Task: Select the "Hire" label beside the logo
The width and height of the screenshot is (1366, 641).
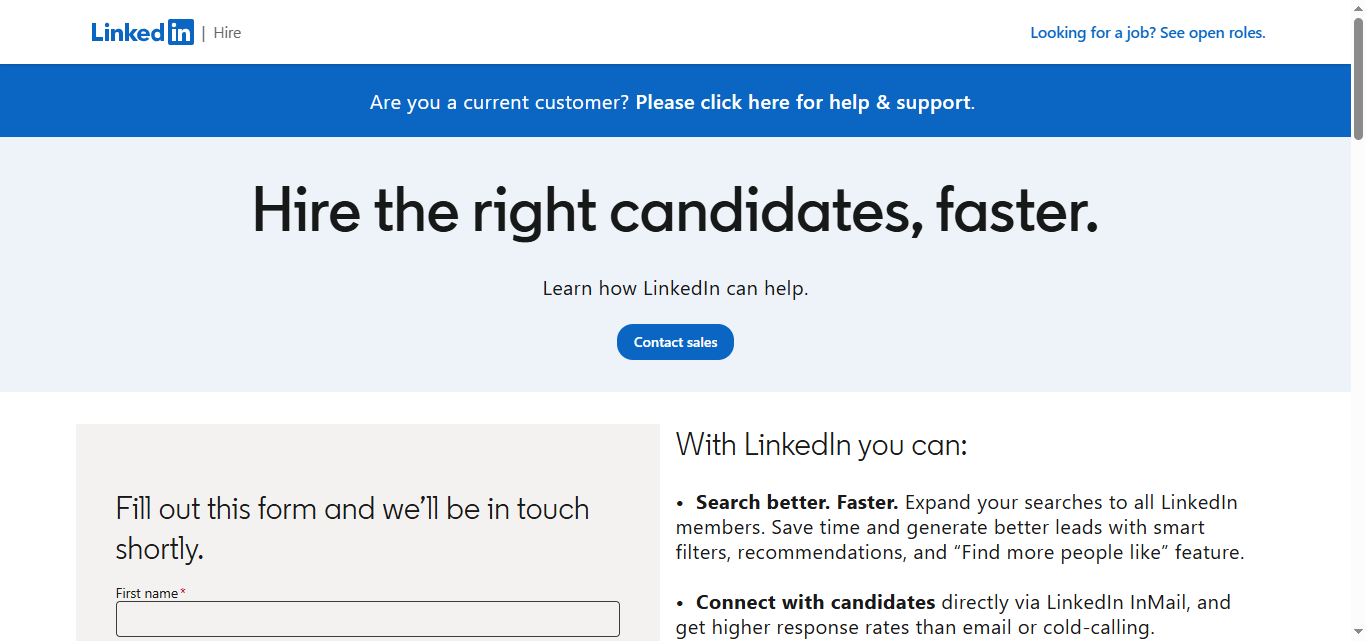Action: [x=227, y=32]
